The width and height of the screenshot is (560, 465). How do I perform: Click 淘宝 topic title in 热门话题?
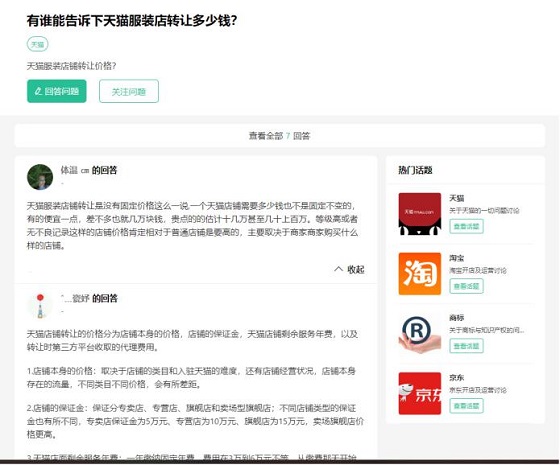click(457, 258)
